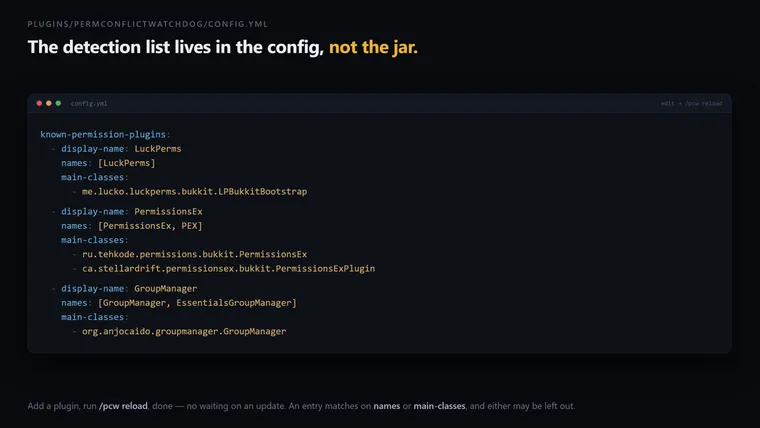This screenshot has width=760, height=428.
Task: Click 'names: [GroupManager, EssentialsGroupManager]' line
Action: [179, 302]
